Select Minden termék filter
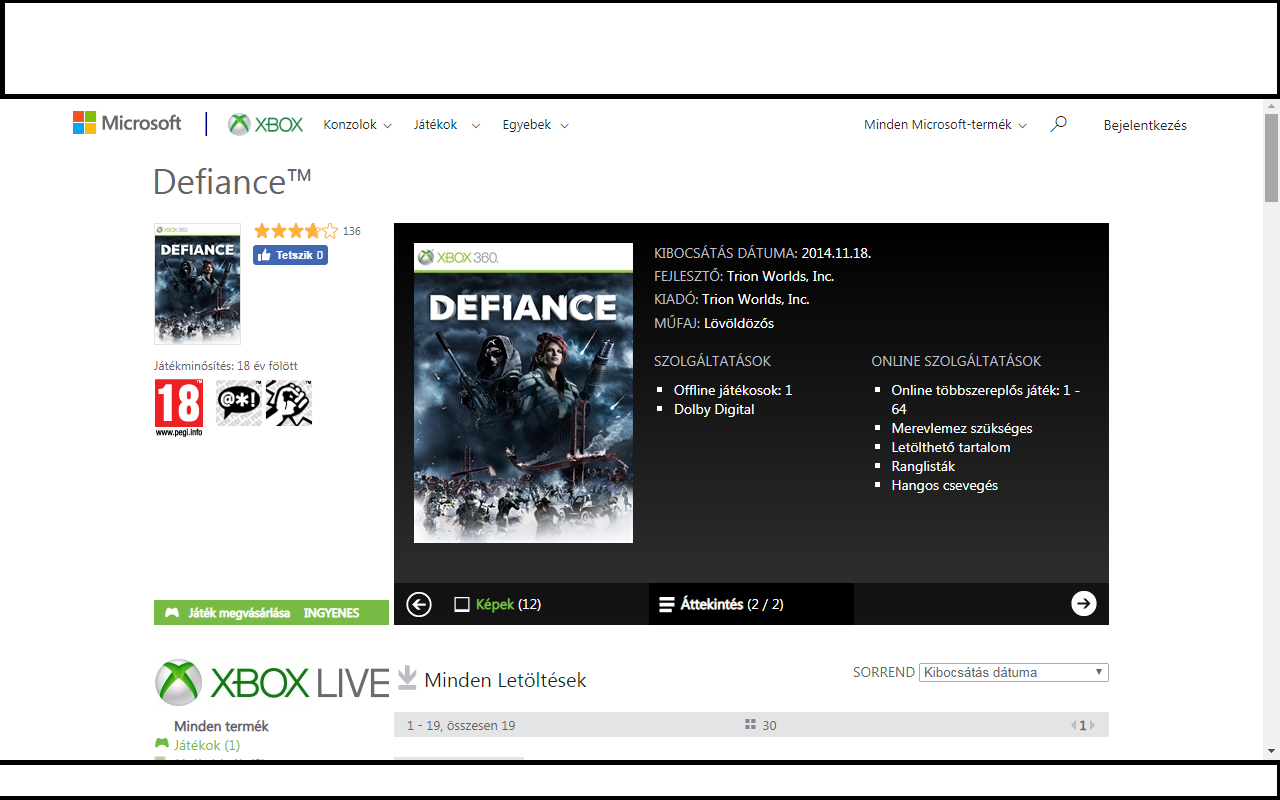Image resolution: width=1280 pixels, height=800 pixels. (221, 726)
